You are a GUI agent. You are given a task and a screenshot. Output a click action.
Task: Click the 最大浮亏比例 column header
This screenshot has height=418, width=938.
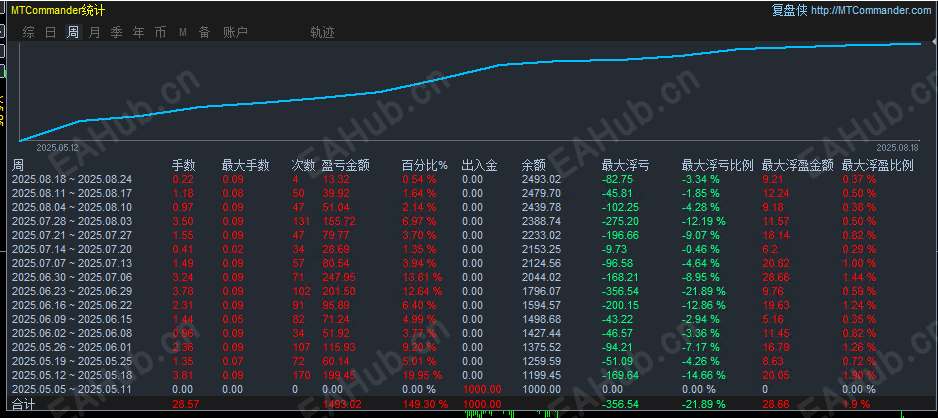(718, 166)
